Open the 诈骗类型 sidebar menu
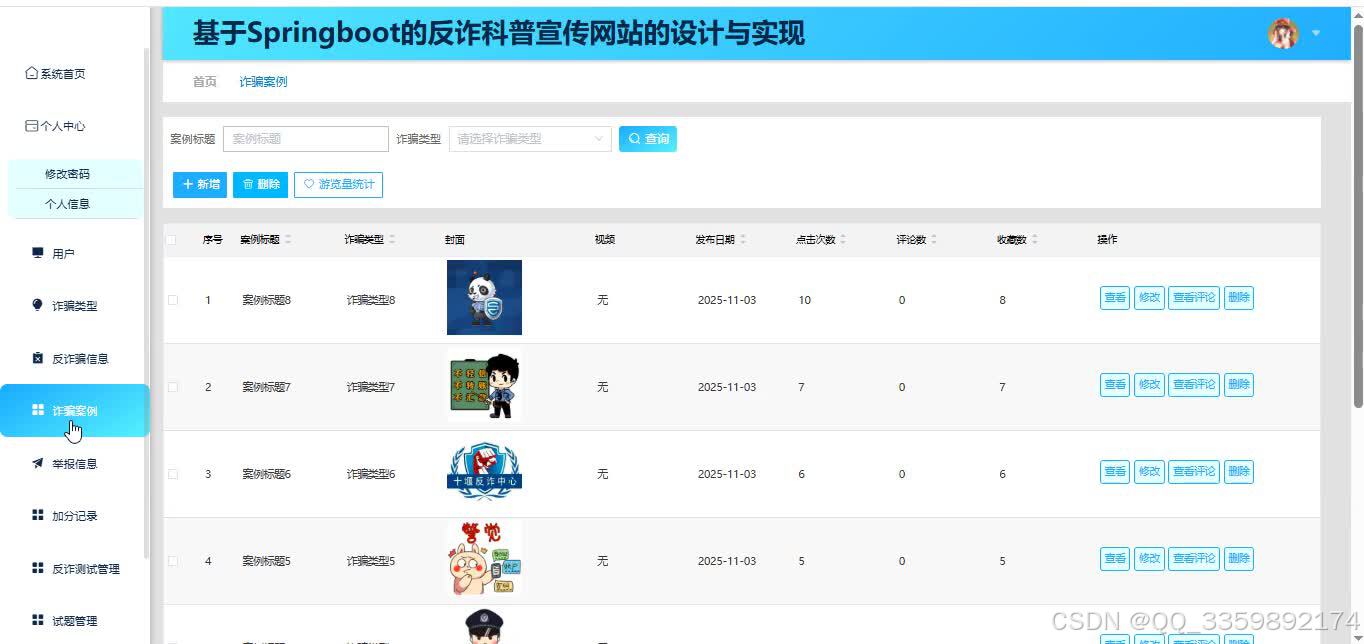The height and width of the screenshot is (644, 1364). 74,306
